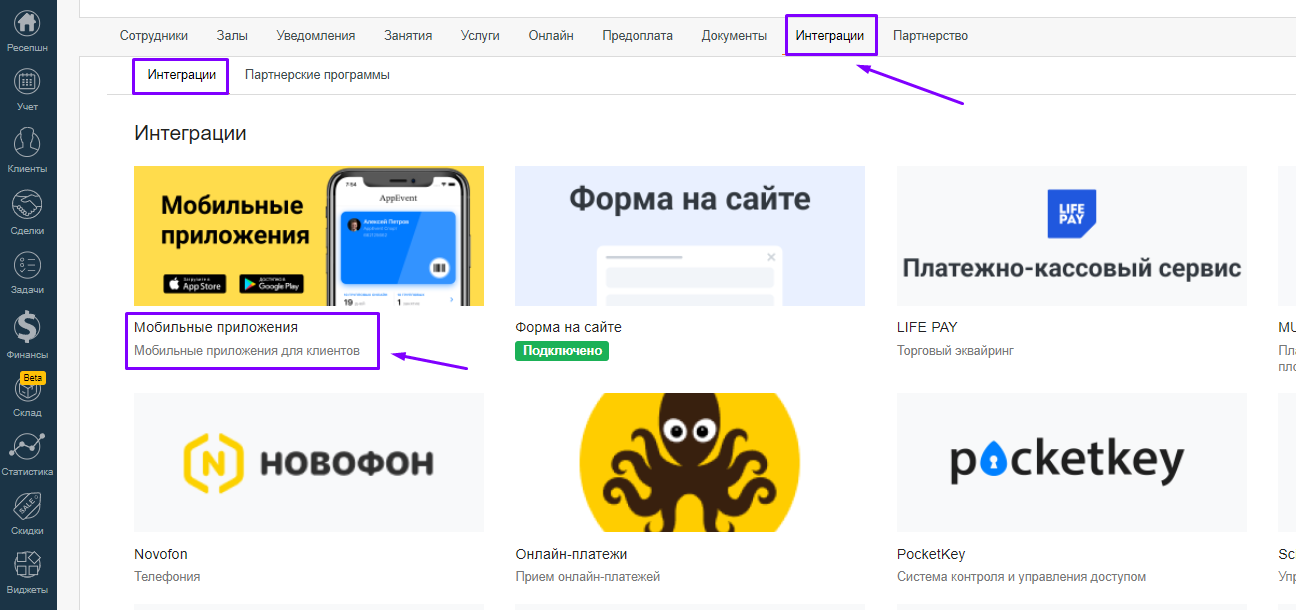1296x610 pixels.
Task: Switch to the Уведомления tab
Action: click(316, 35)
